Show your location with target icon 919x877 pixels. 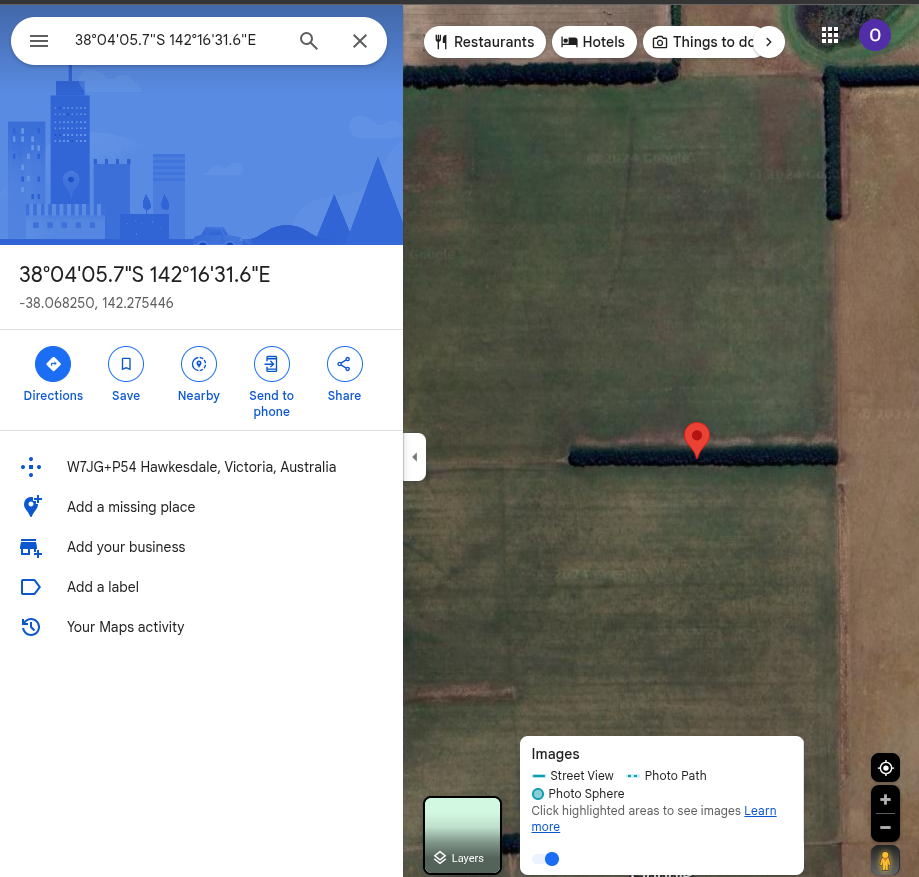pos(886,768)
